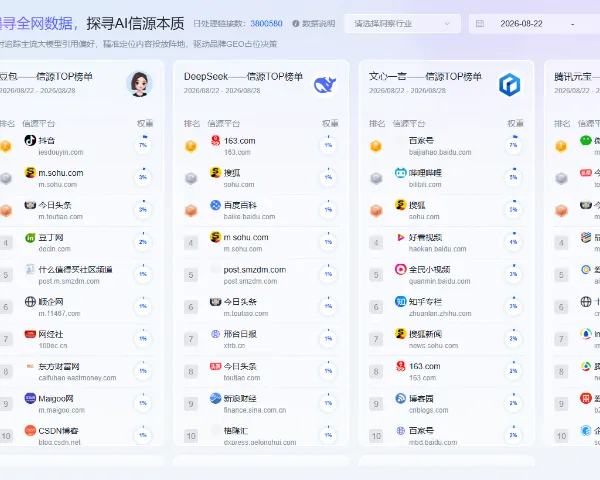Click the 权重 column header in DeepSeek card
This screenshot has height=480, width=600.
(330, 124)
